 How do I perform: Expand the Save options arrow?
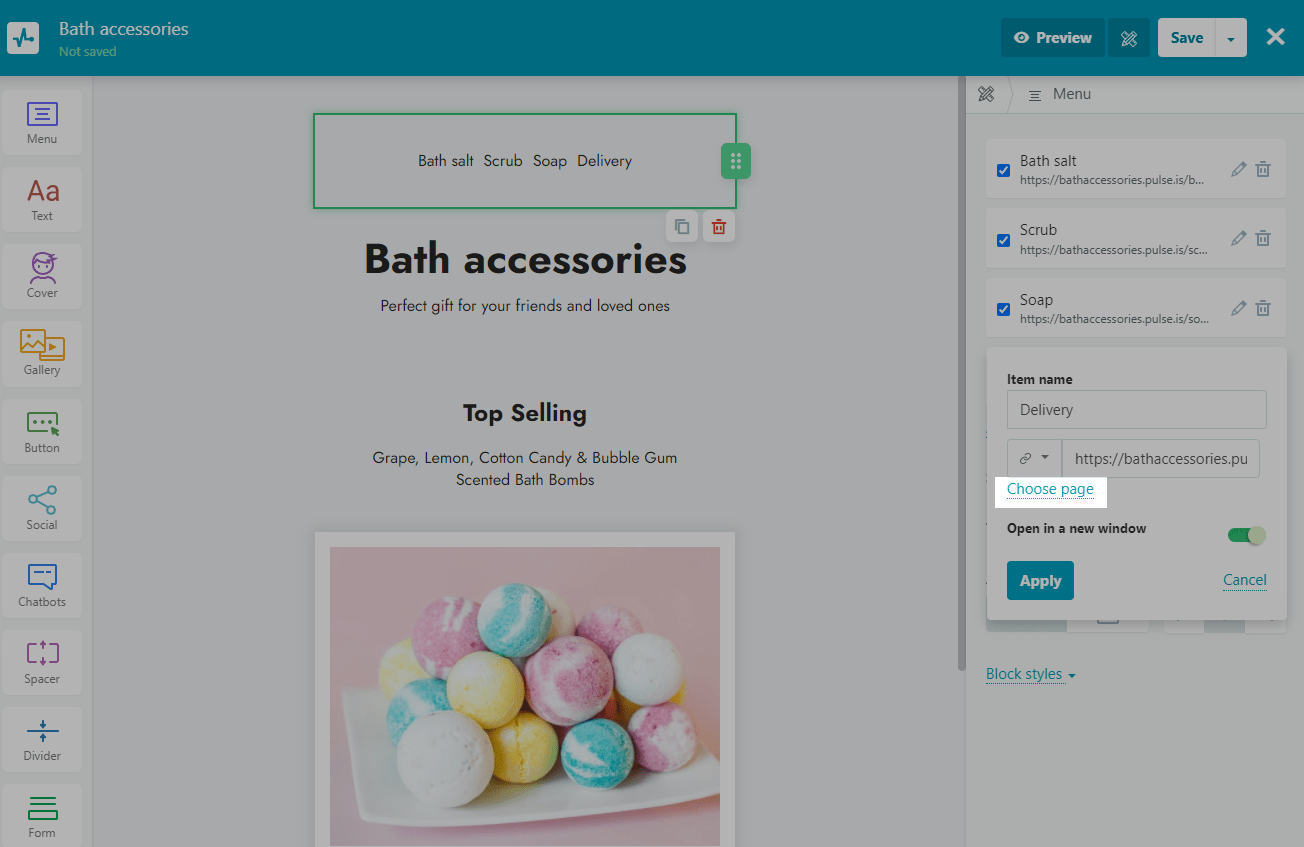1230,38
